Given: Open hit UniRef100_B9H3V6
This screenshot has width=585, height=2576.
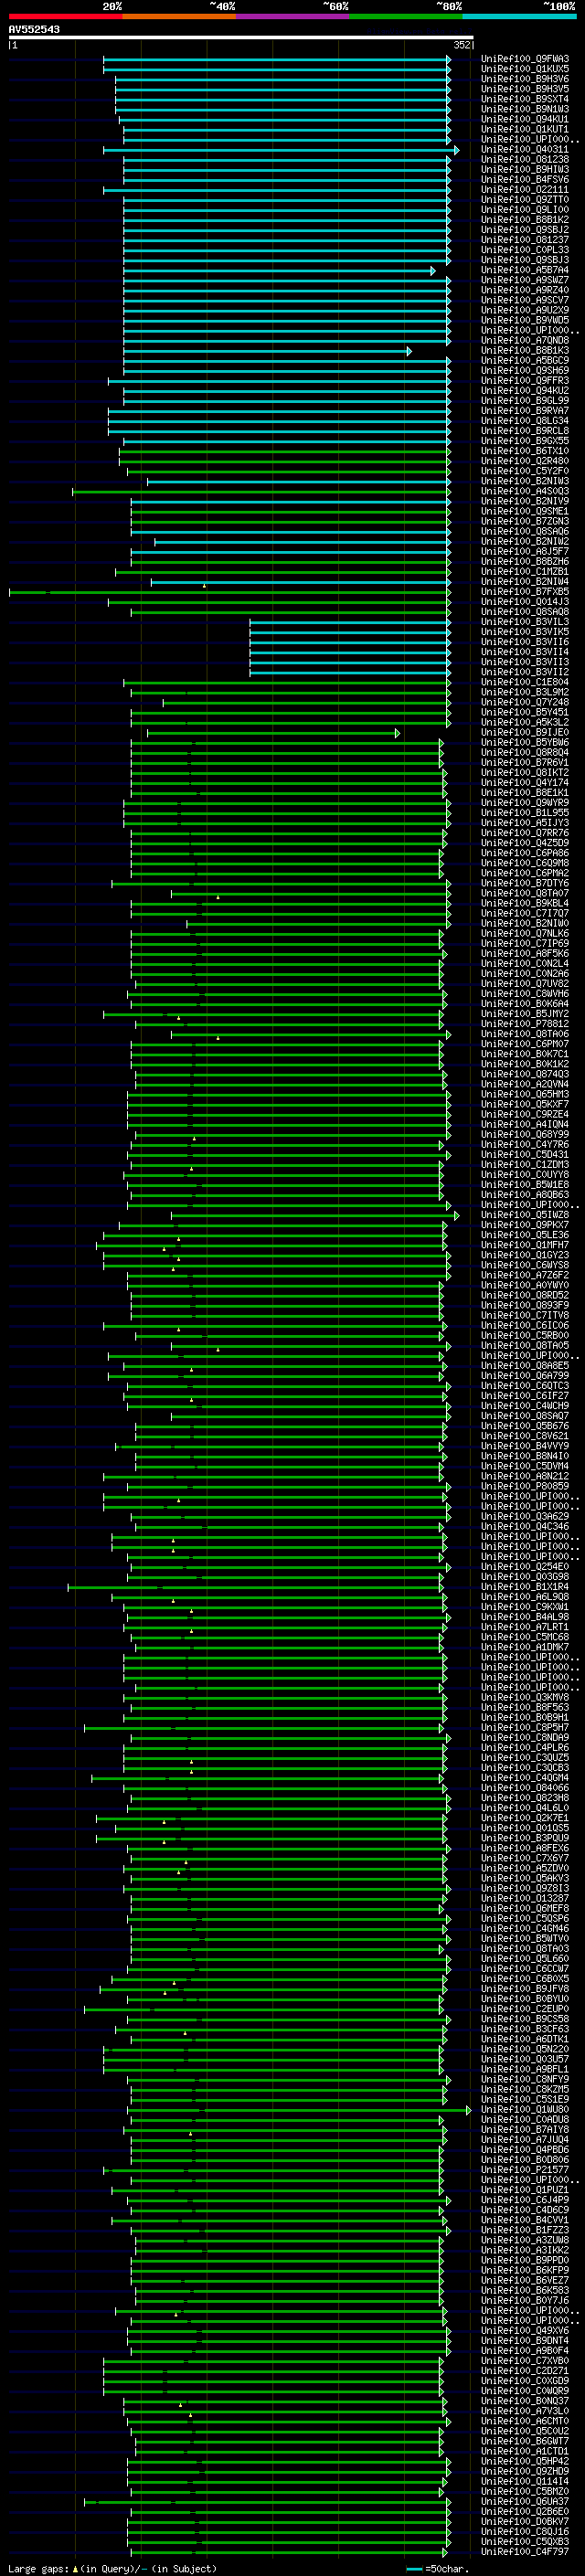Looking at the screenshot, I should 525,79.
